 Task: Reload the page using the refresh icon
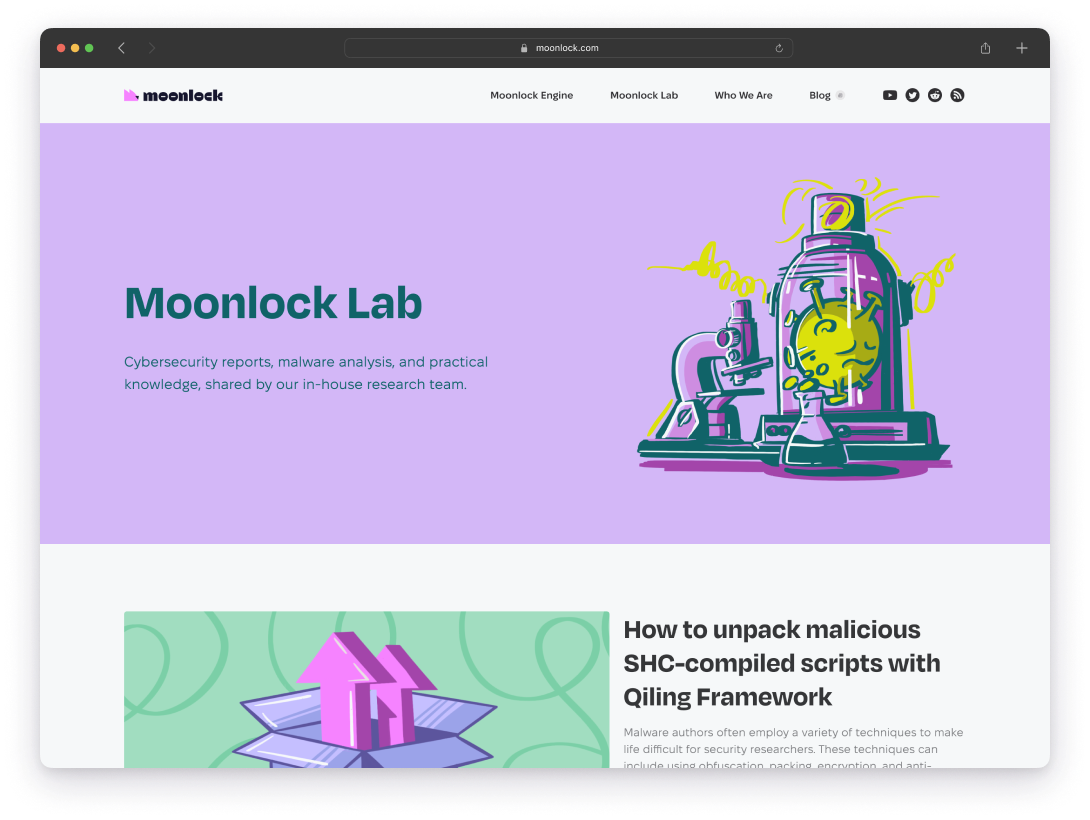click(x=779, y=47)
